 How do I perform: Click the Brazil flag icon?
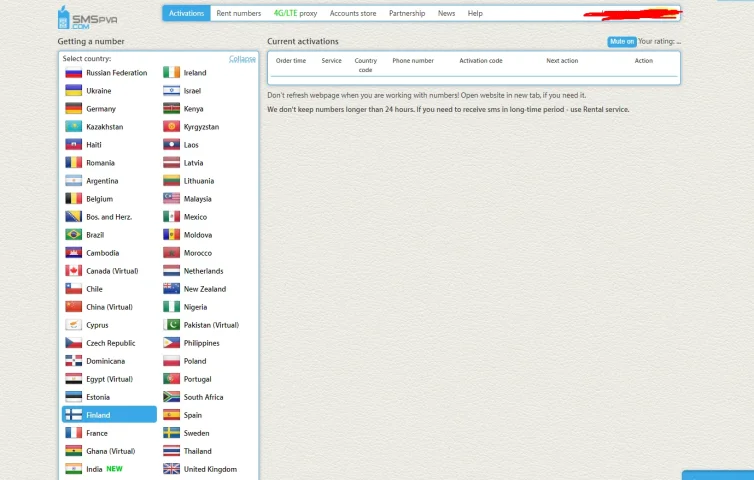74,235
